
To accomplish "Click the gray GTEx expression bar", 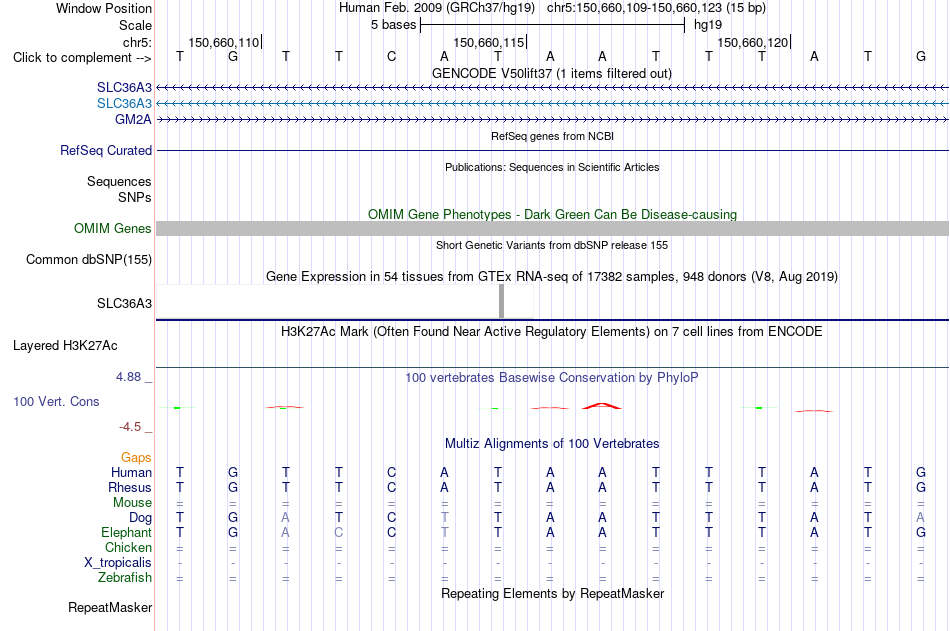I will [501, 301].
